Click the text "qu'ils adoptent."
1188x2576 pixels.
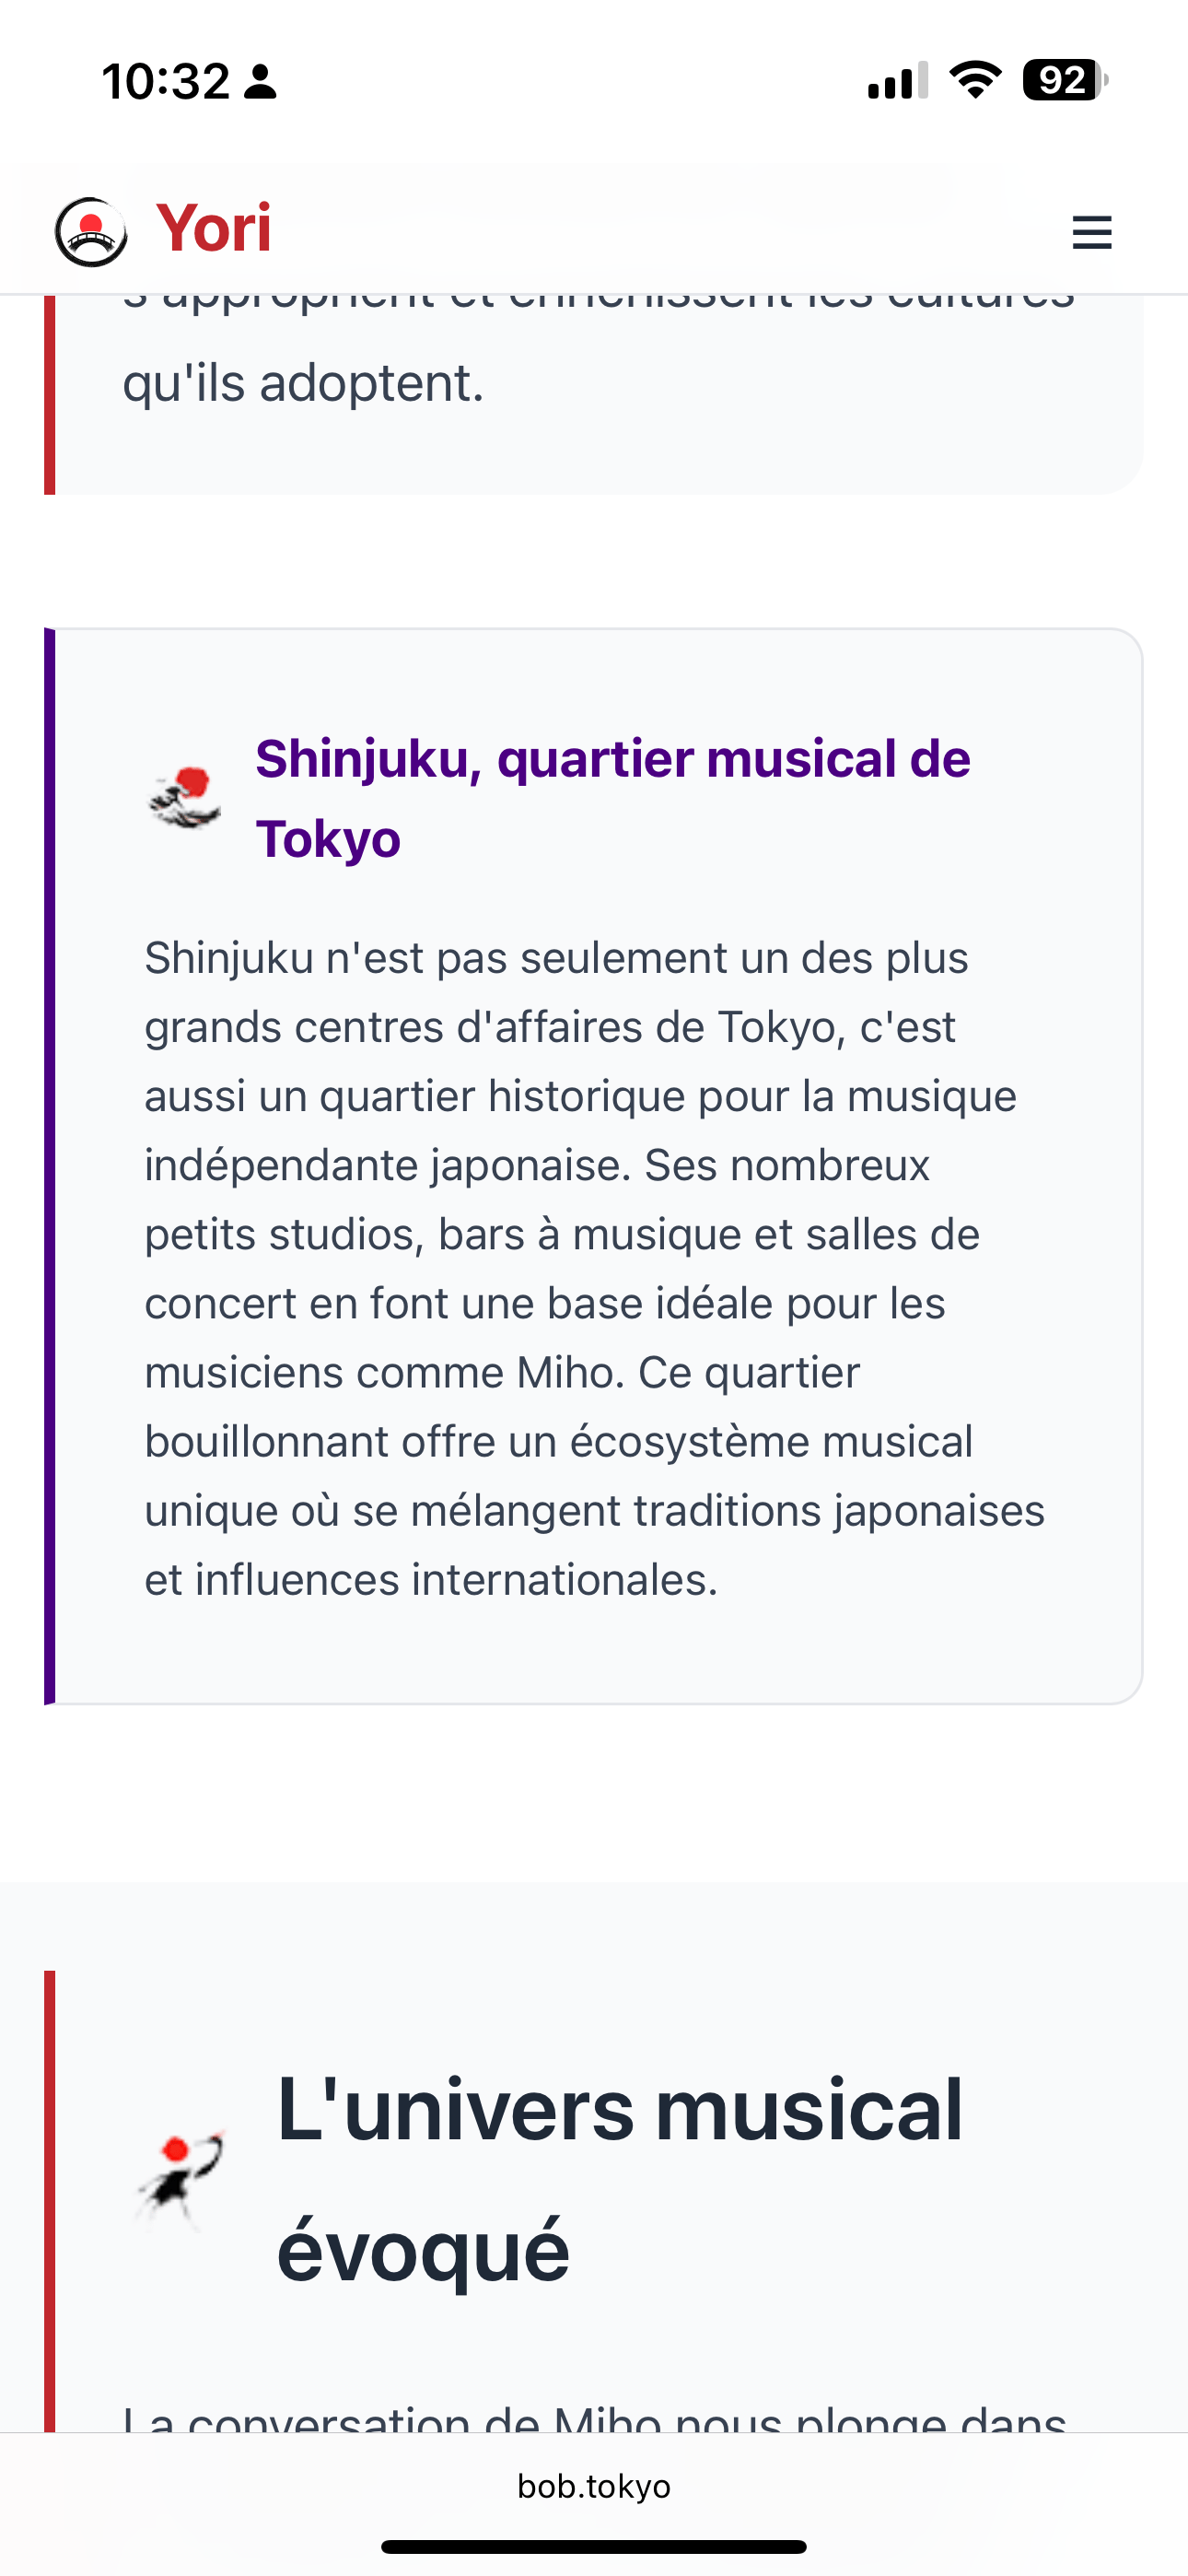[x=303, y=383]
